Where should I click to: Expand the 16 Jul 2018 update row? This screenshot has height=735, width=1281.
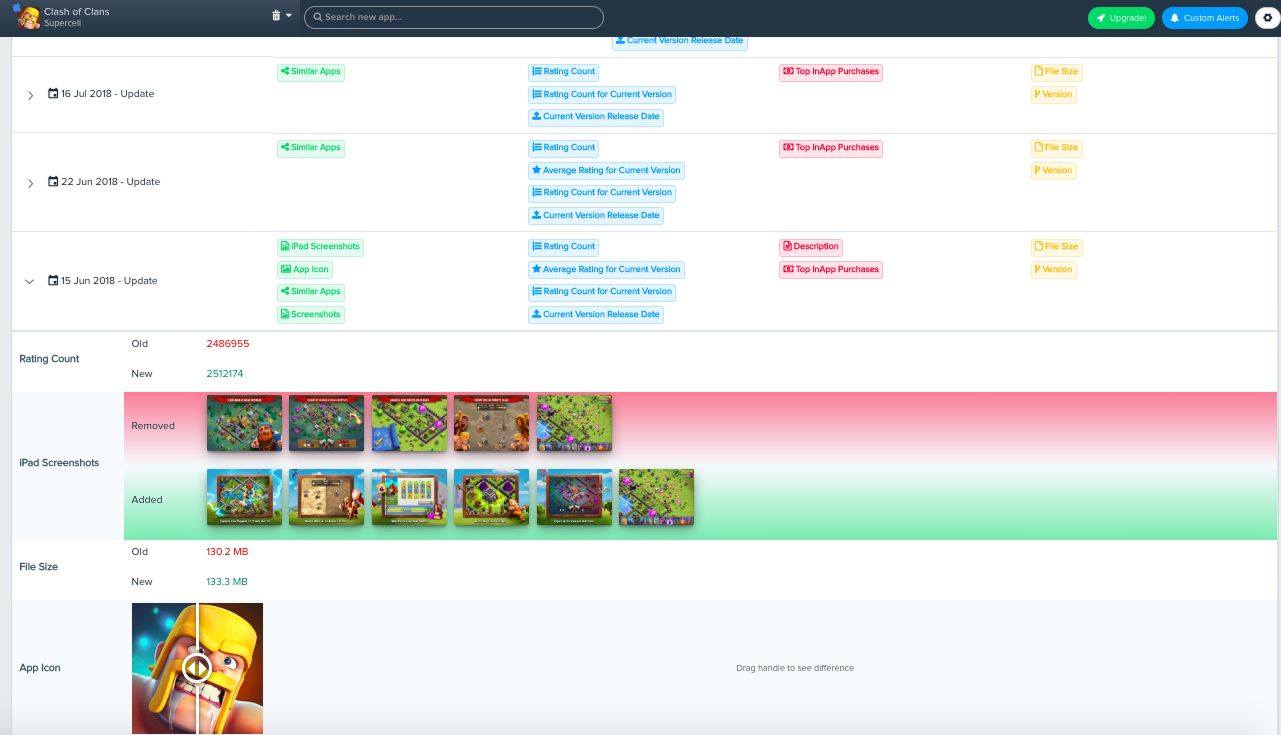[x=29, y=96]
